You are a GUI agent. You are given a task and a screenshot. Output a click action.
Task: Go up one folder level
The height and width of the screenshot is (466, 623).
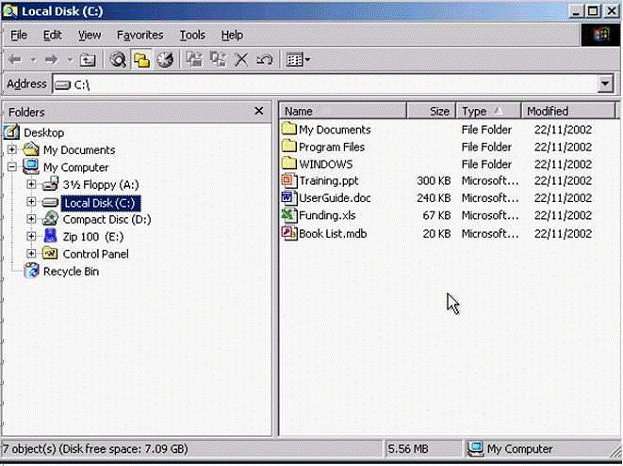(87, 60)
